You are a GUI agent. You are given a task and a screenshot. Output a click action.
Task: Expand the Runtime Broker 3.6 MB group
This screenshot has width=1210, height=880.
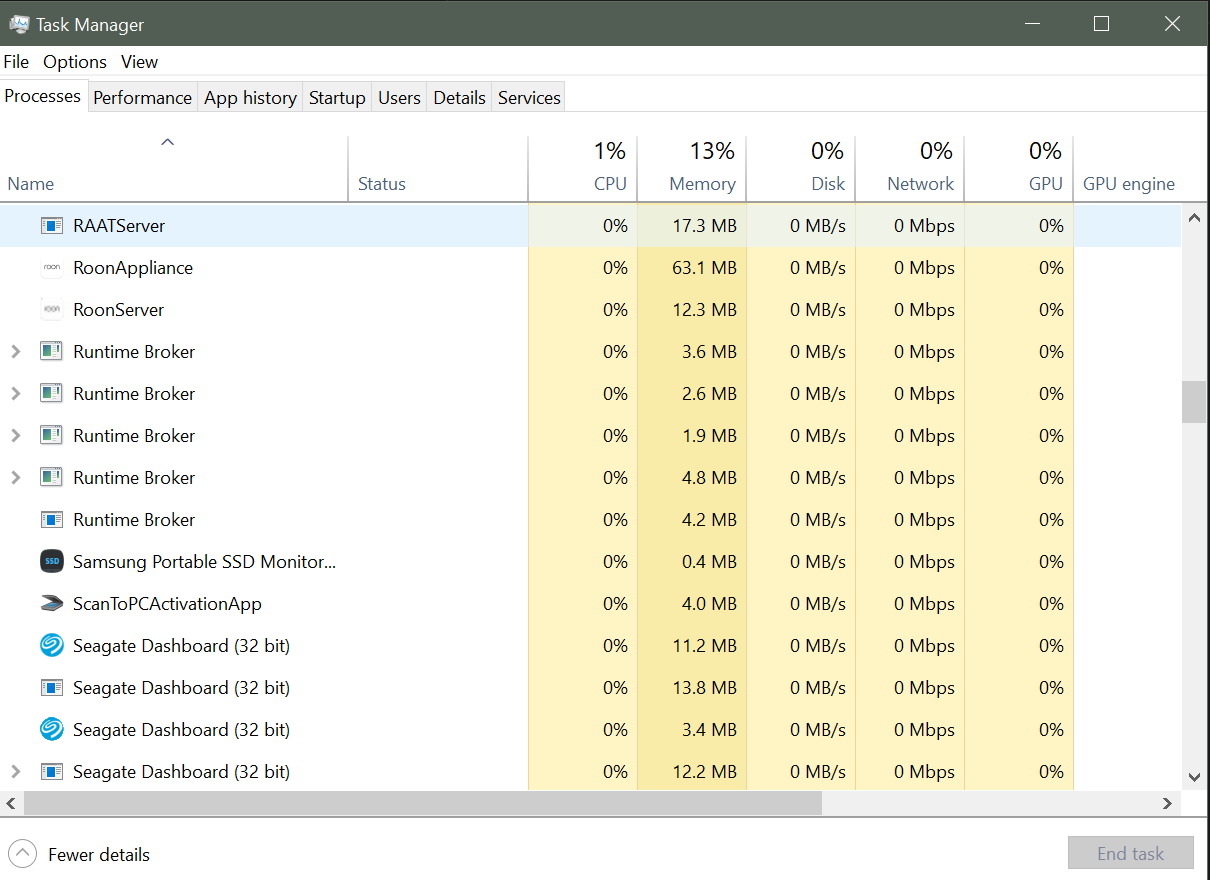[15, 352]
